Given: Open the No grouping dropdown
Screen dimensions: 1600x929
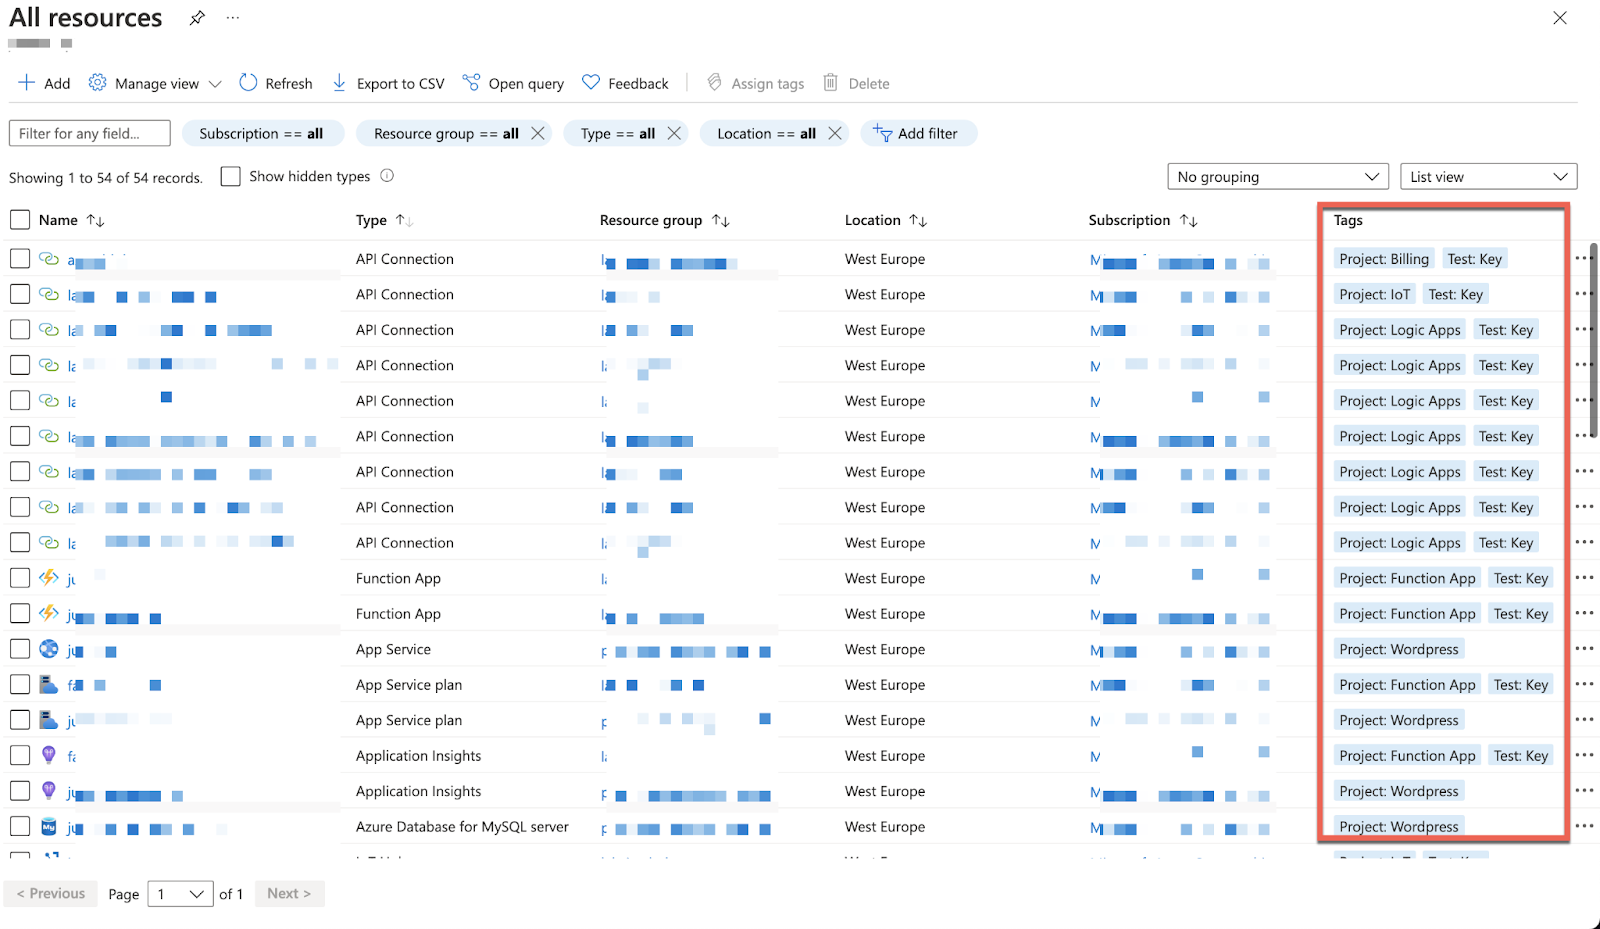Looking at the screenshot, I should click(x=1278, y=176).
